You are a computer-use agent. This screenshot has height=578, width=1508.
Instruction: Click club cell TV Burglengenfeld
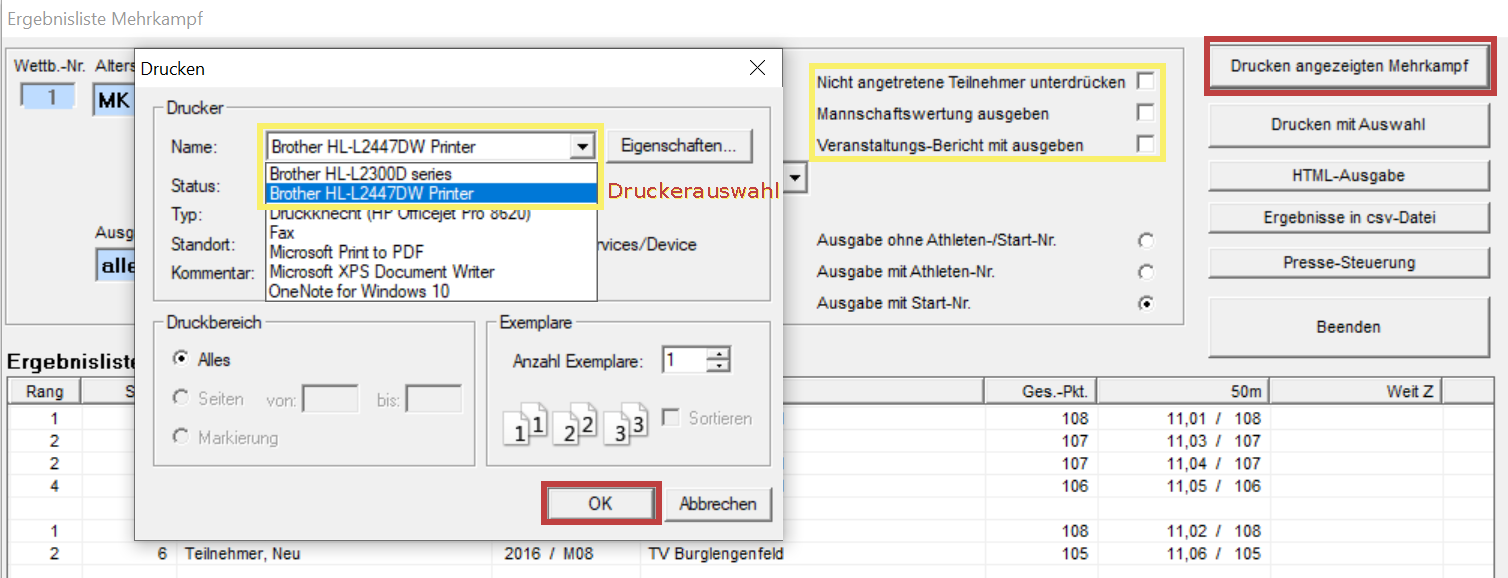(x=716, y=553)
